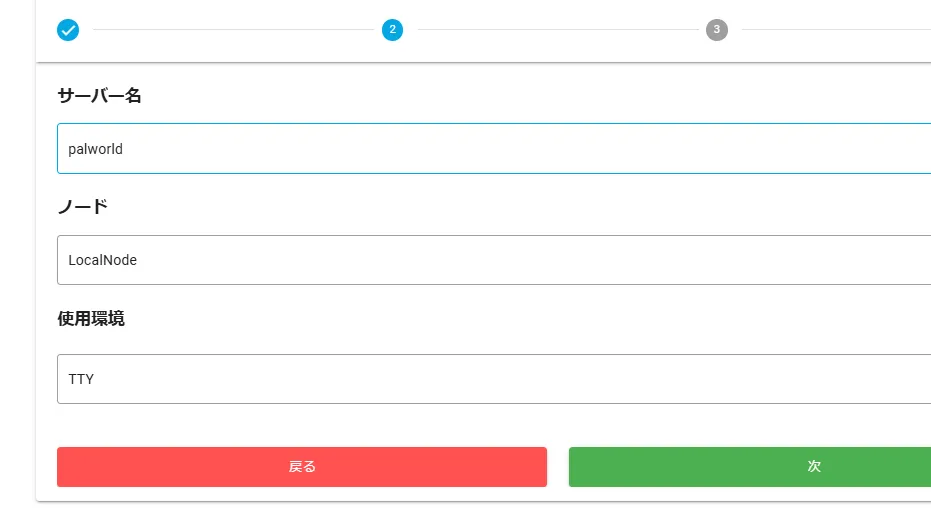Click the '次' text on the next button

coord(814,467)
